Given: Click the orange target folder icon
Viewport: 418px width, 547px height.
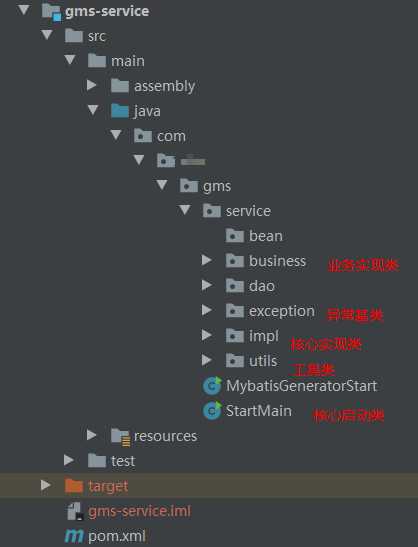Looking at the screenshot, I should click(x=74, y=486).
